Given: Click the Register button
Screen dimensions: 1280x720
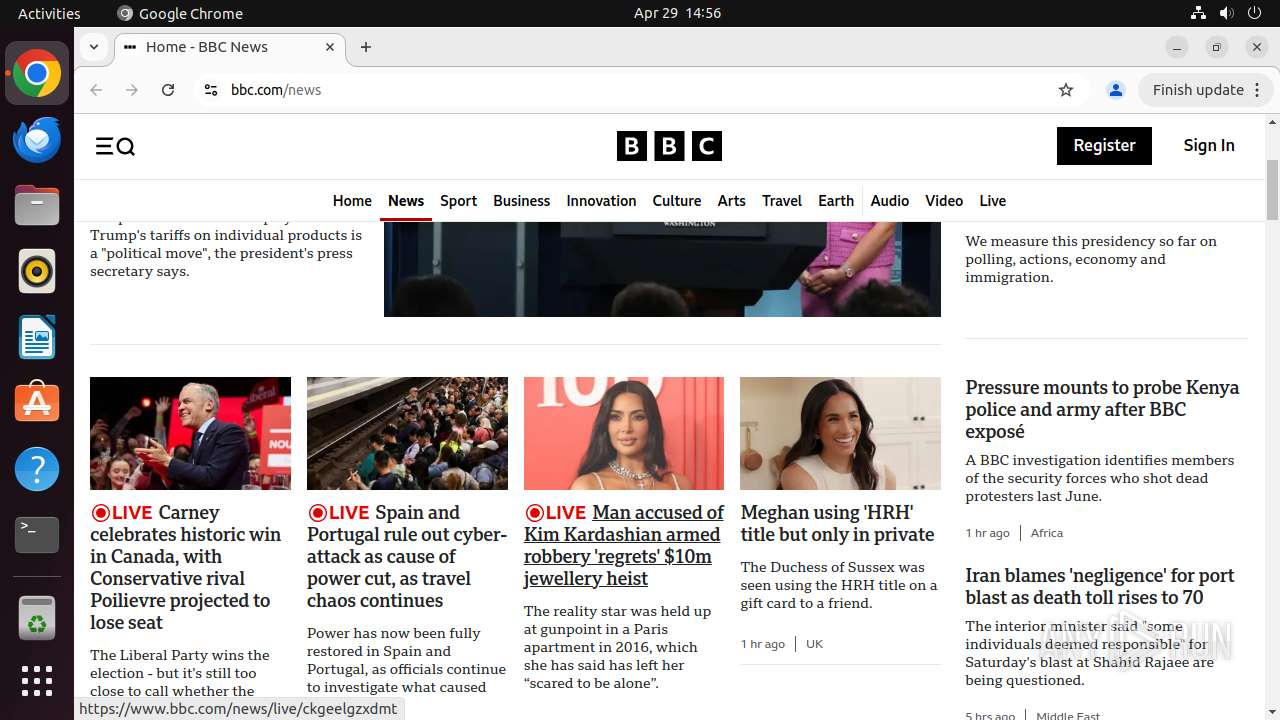Looking at the screenshot, I should [1104, 146].
